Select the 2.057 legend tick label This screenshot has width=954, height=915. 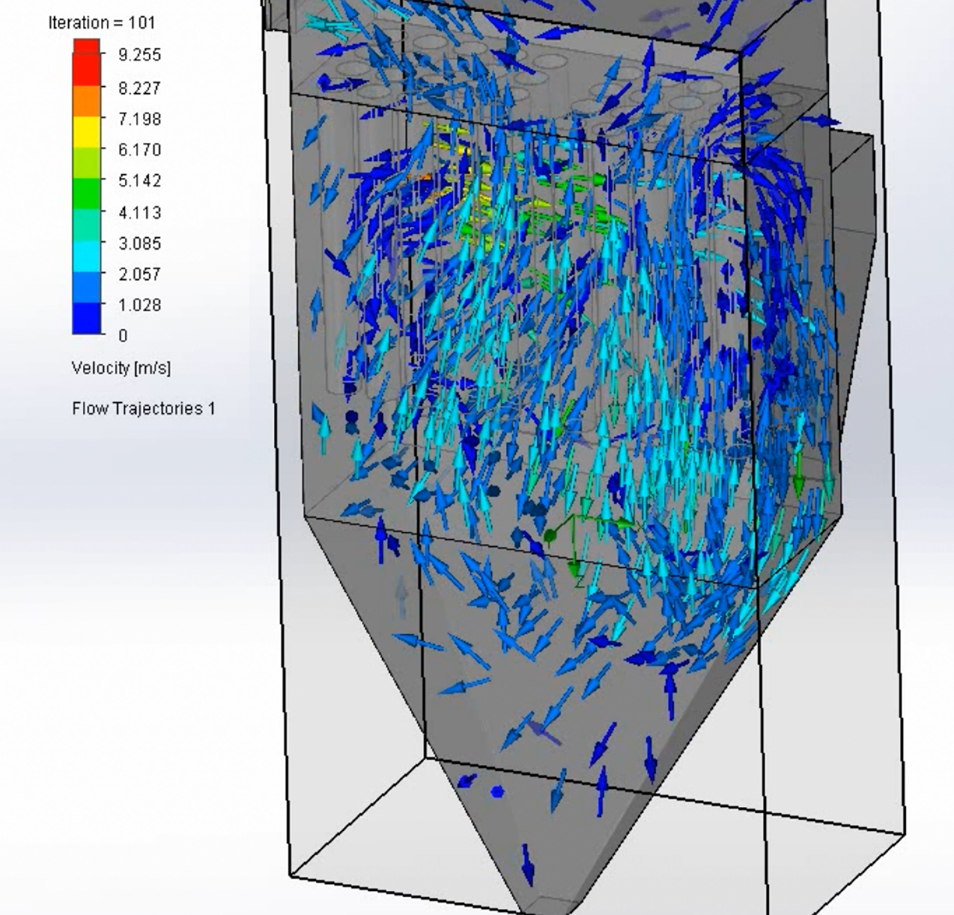[139, 274]
